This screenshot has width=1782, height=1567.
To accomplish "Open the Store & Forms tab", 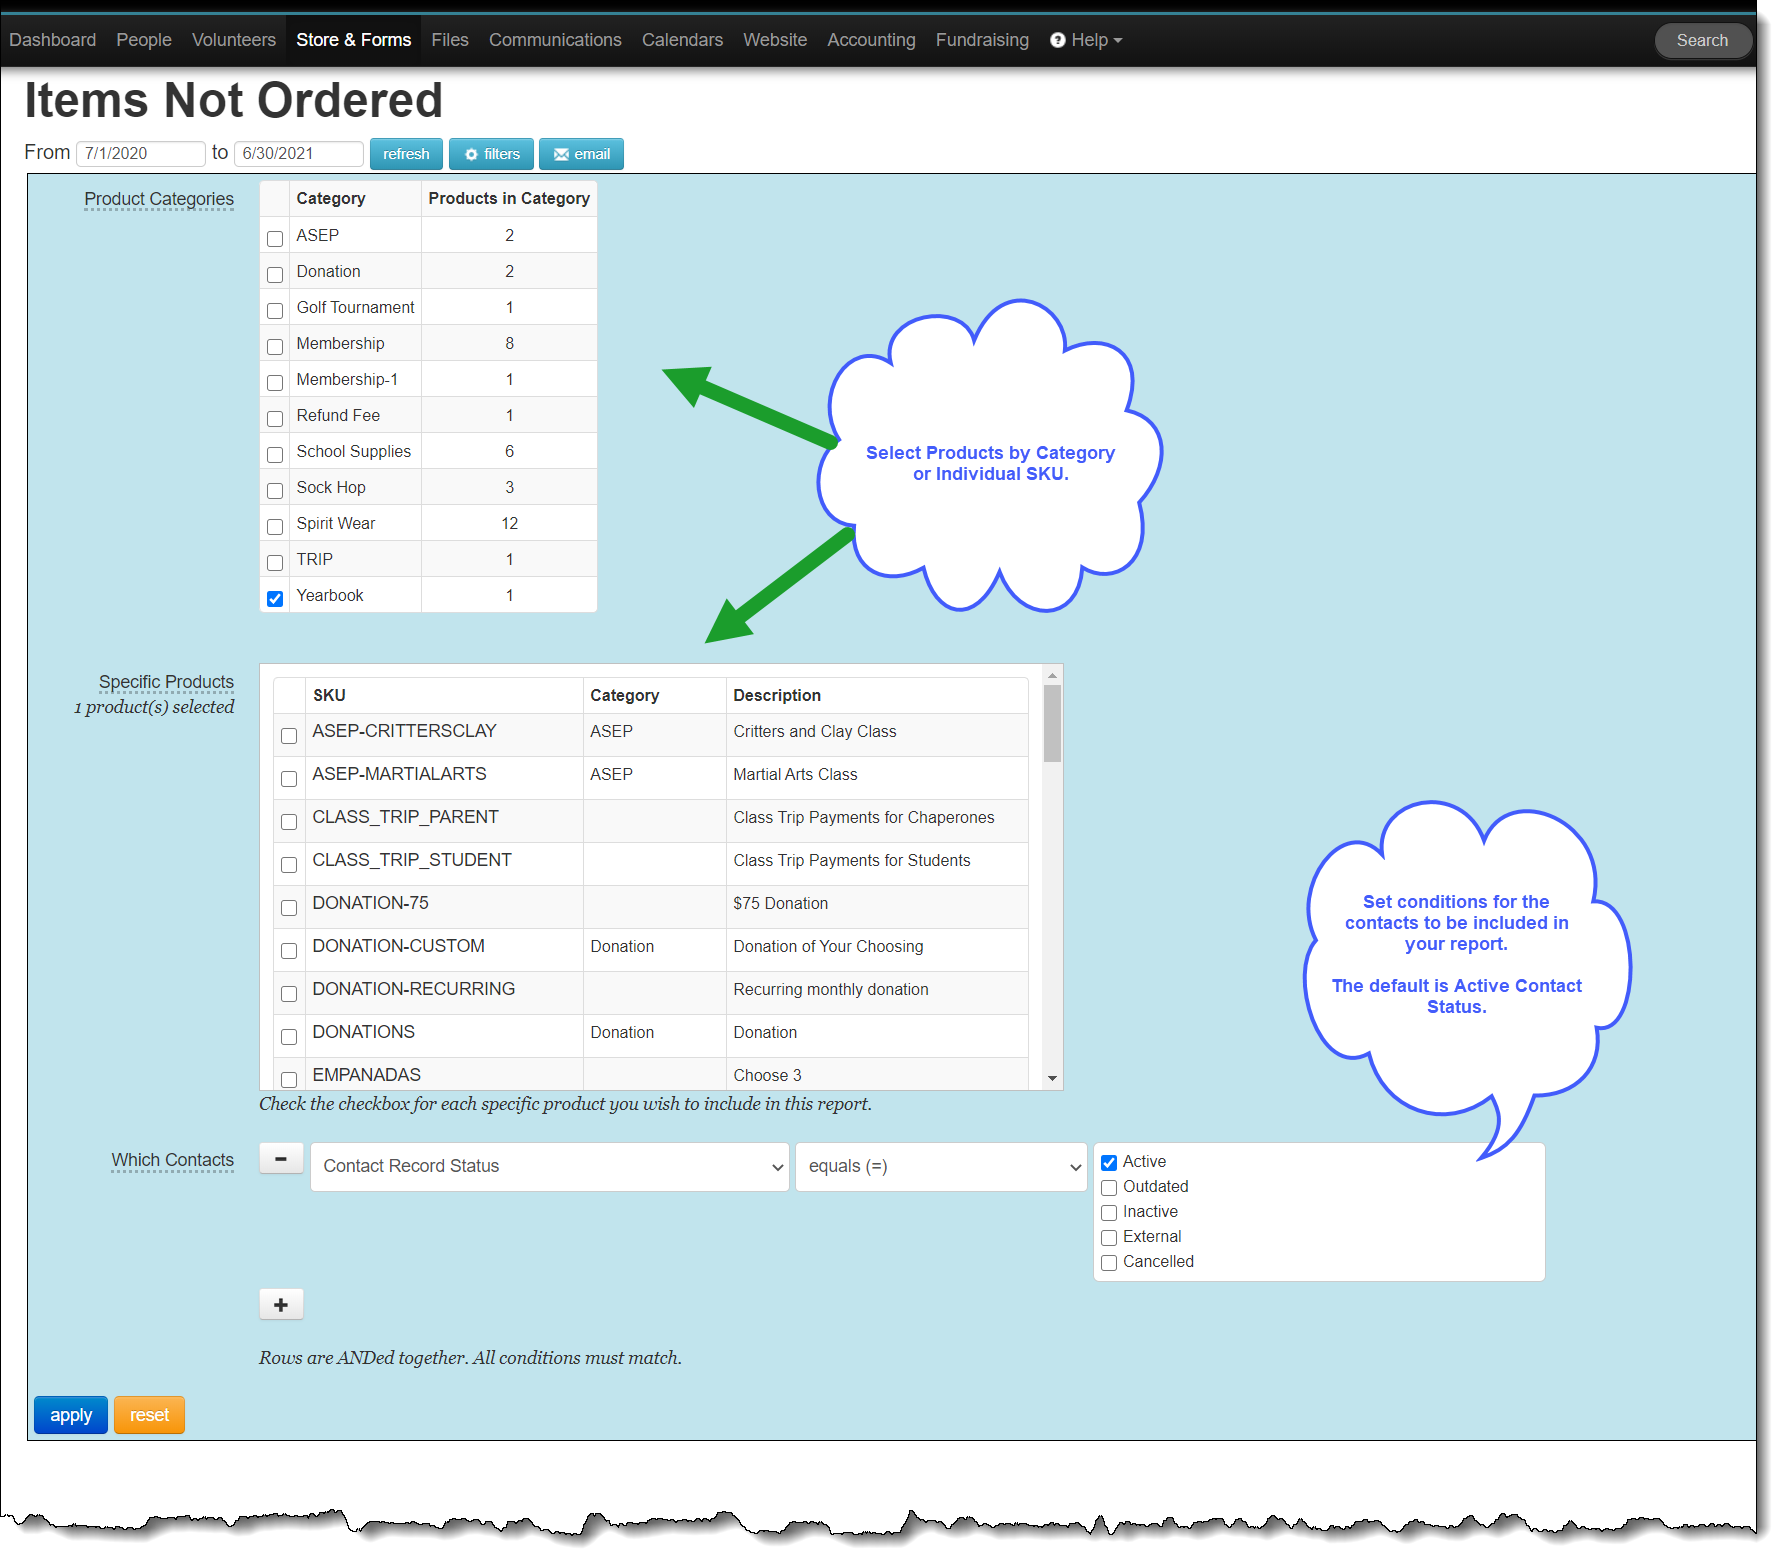I will click(353, 40).
